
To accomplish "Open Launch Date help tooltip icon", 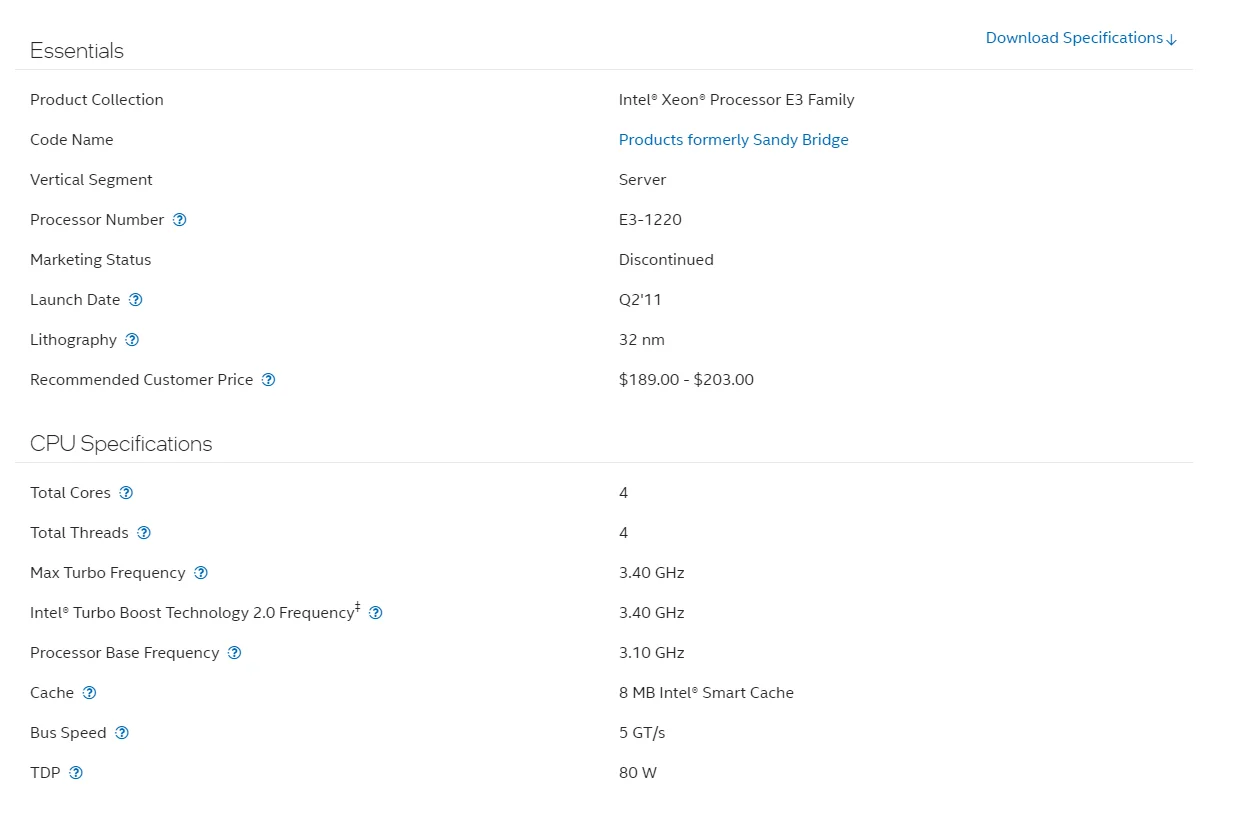I will click(136, 300).
